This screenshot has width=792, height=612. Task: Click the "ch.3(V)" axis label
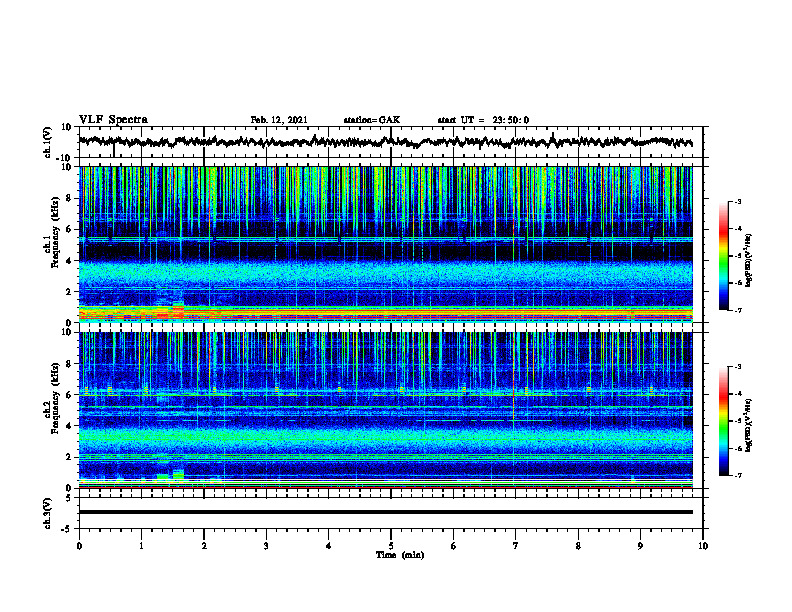coord(48,513)
